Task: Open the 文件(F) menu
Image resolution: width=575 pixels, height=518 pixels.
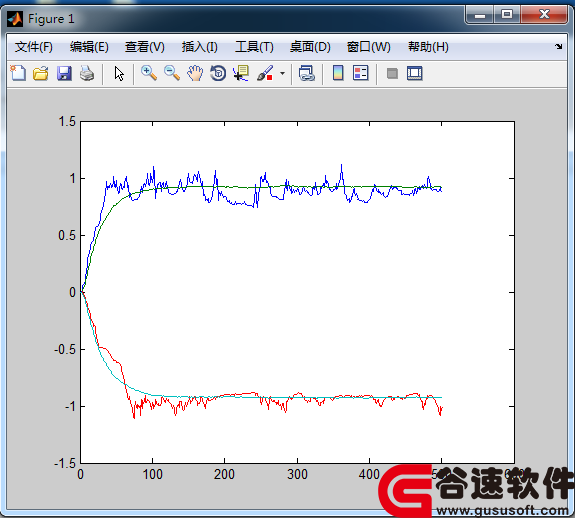Action: point(33,47)
